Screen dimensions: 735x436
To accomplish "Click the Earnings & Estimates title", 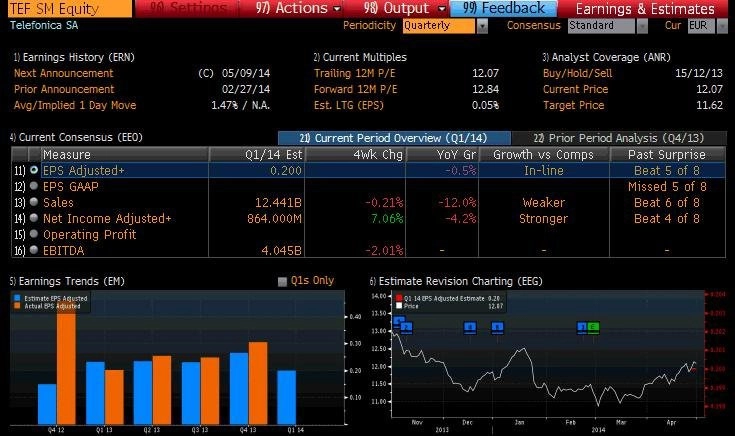I will 645,8.
